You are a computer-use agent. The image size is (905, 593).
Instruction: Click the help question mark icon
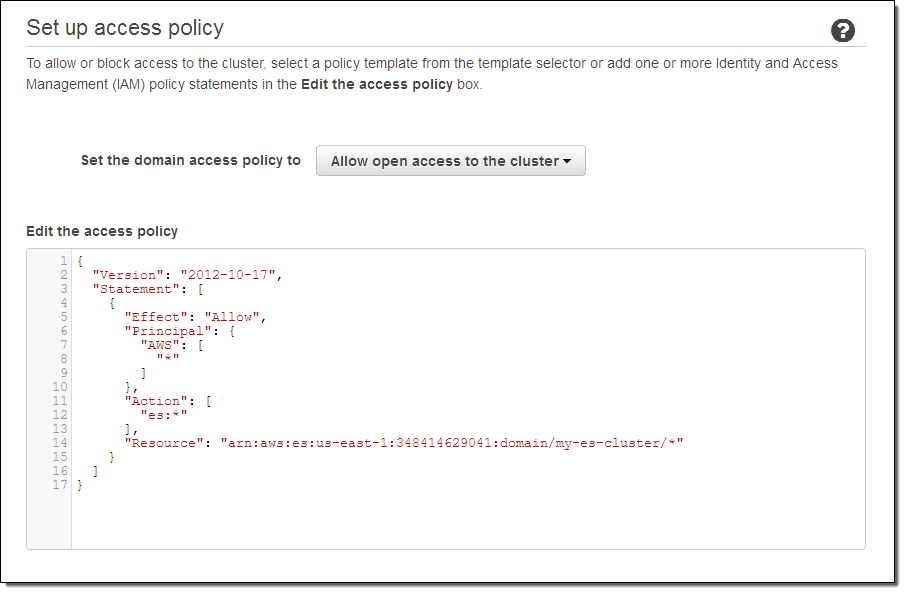click(842, 31)
